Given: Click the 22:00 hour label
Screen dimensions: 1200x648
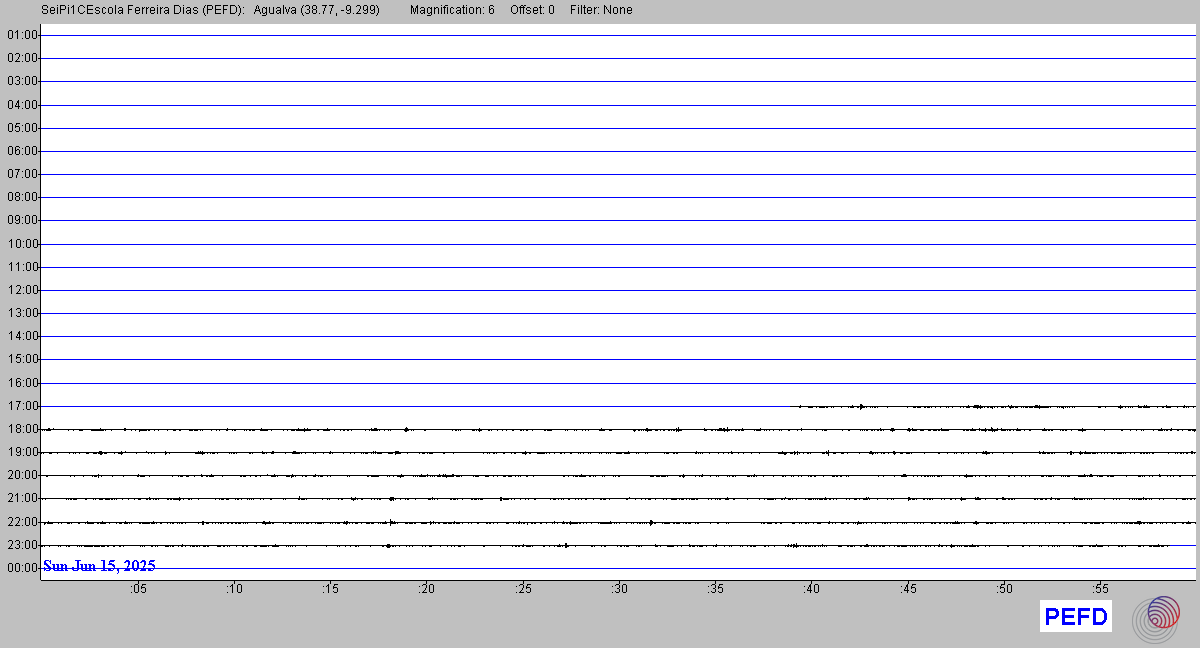Looking at the screenshot, I should point(22,522).
